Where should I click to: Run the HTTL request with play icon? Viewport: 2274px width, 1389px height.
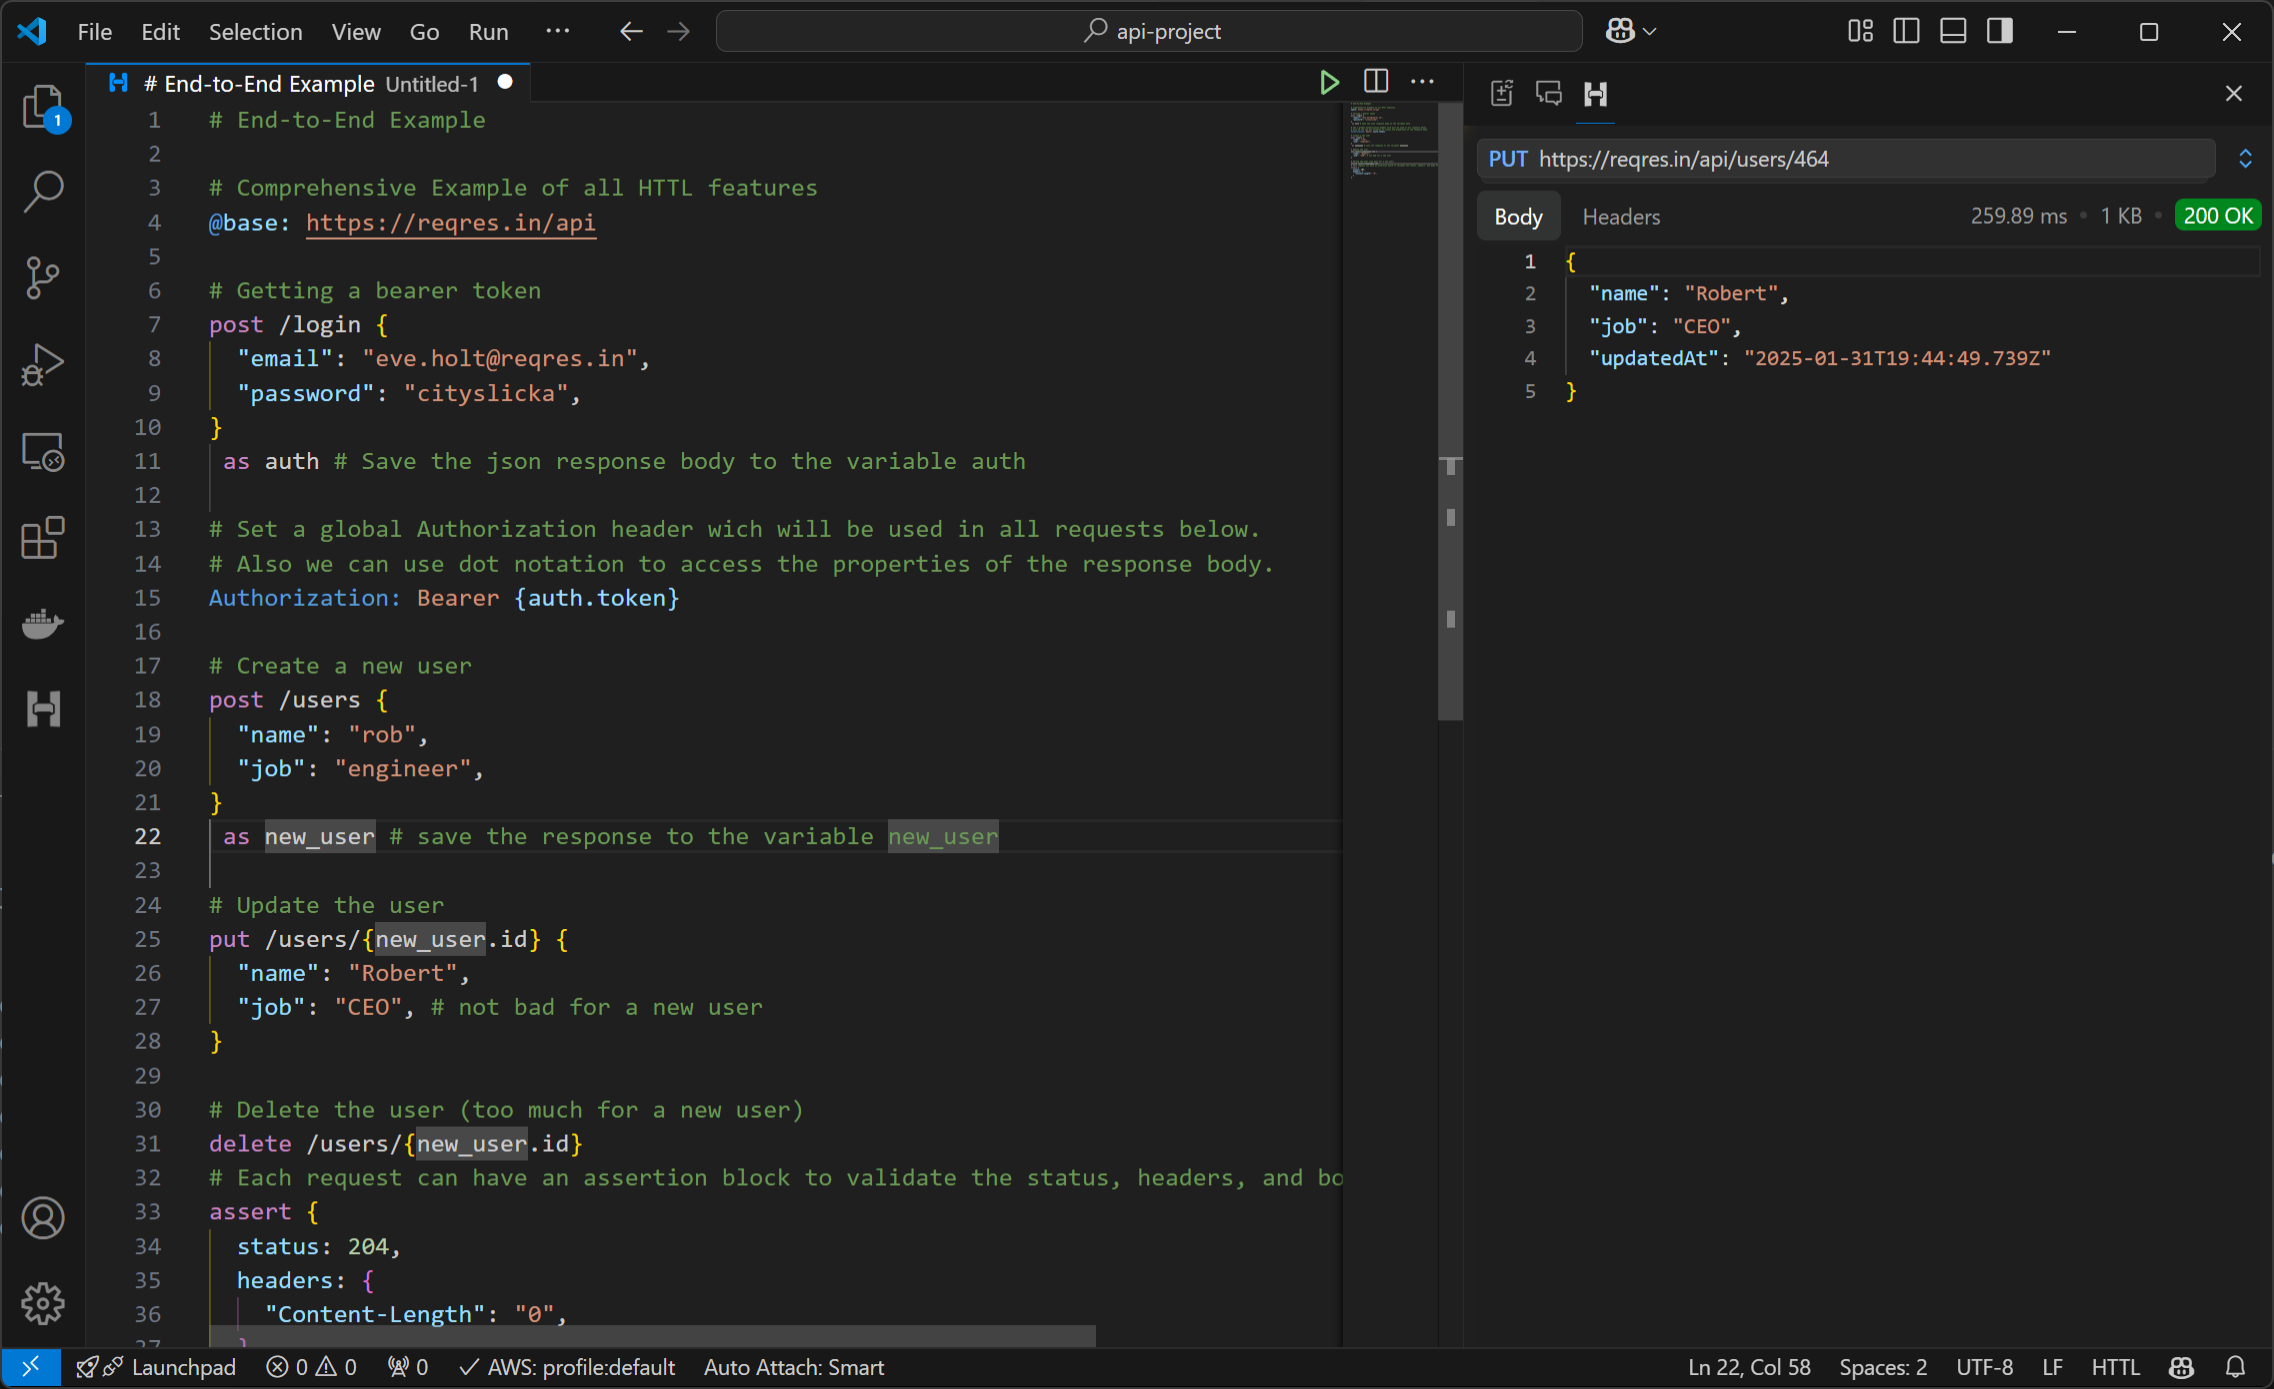1329,82
